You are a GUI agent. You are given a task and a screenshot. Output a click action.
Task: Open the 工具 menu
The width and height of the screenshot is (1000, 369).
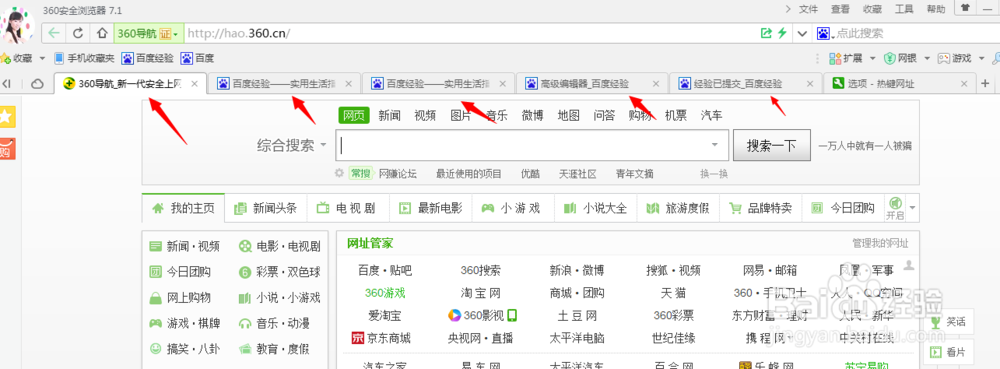coord(904,9)
